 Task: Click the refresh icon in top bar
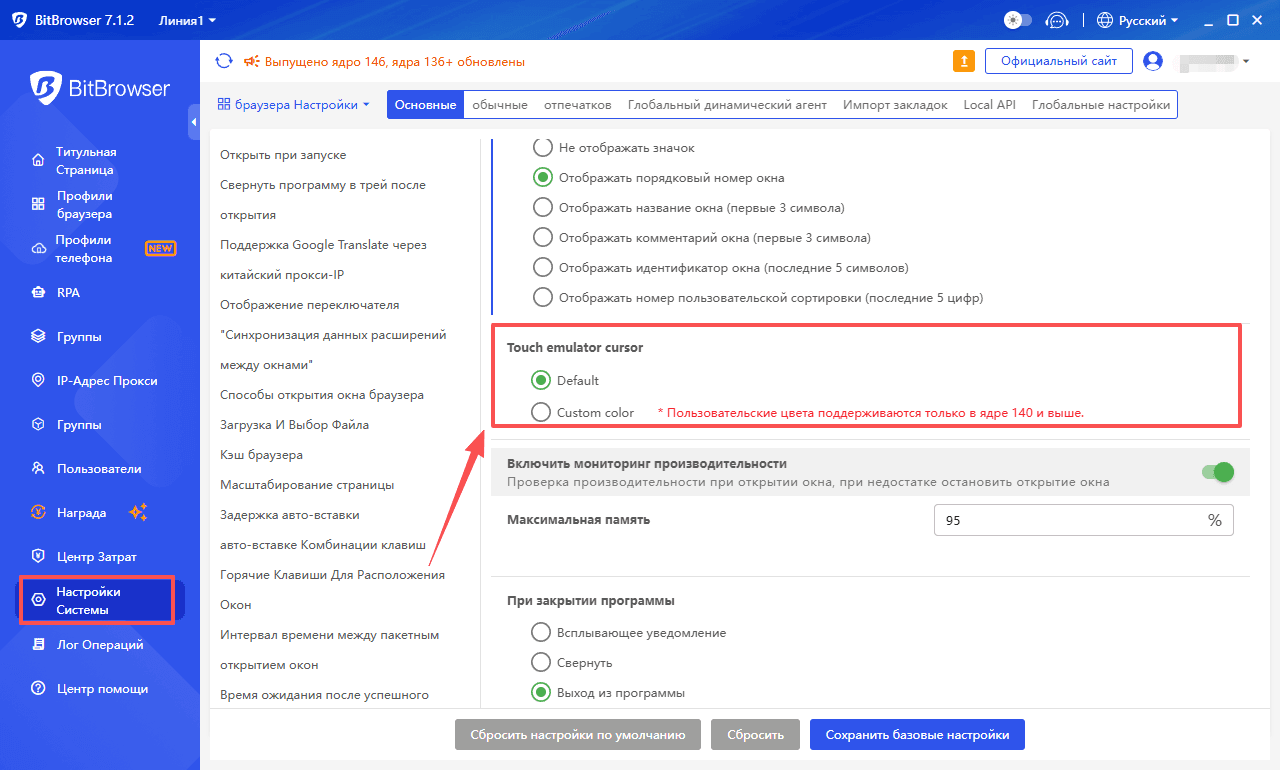coord(224,62)
